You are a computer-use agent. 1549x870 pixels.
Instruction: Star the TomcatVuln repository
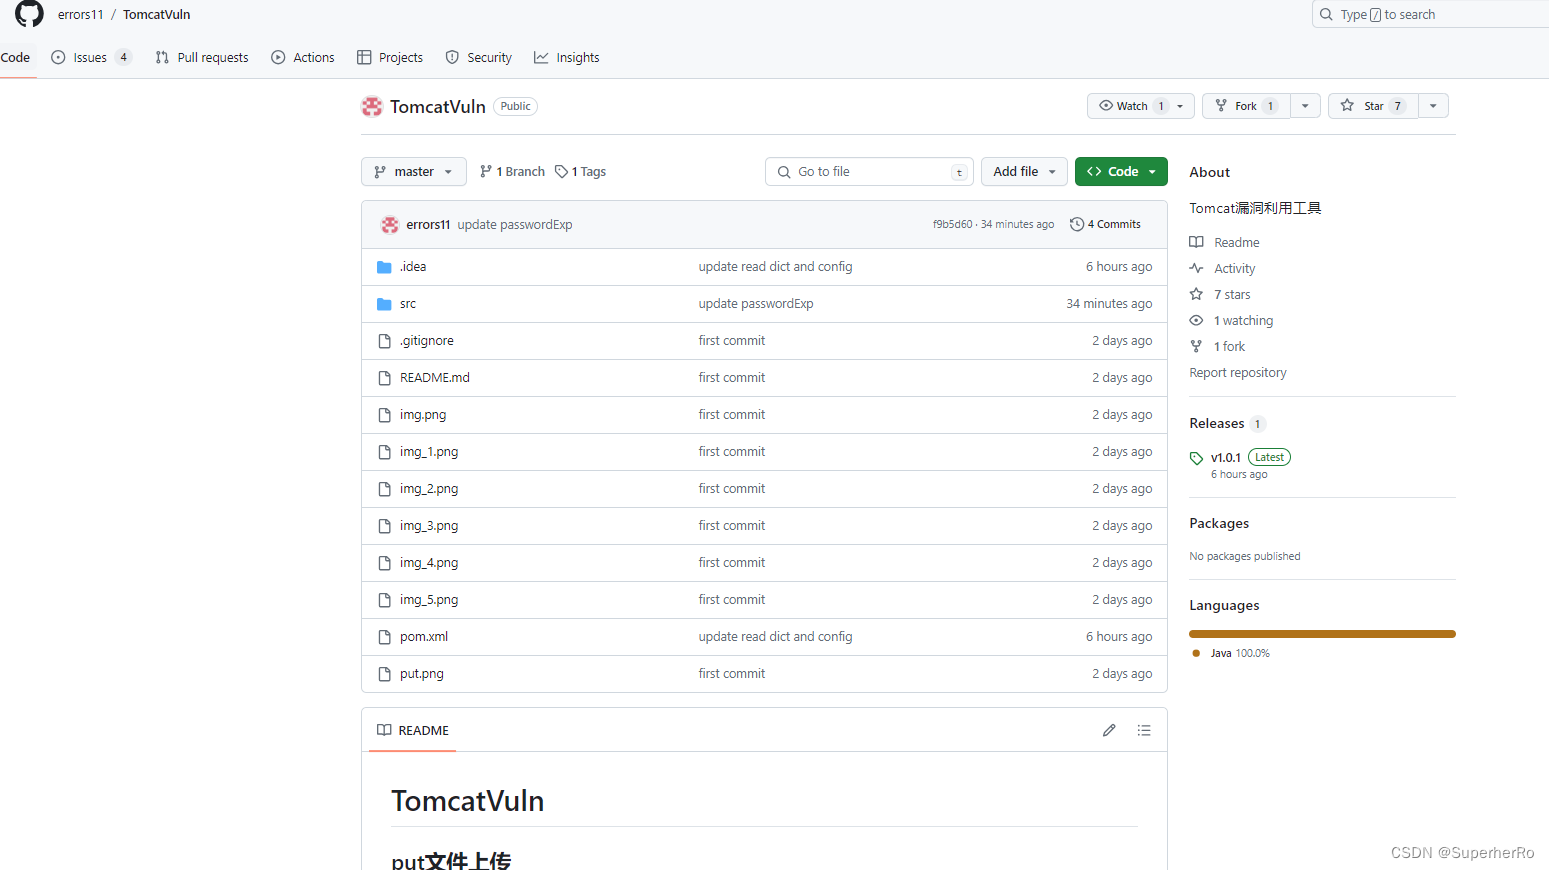pyautogui.click(x=1371, y=105)
